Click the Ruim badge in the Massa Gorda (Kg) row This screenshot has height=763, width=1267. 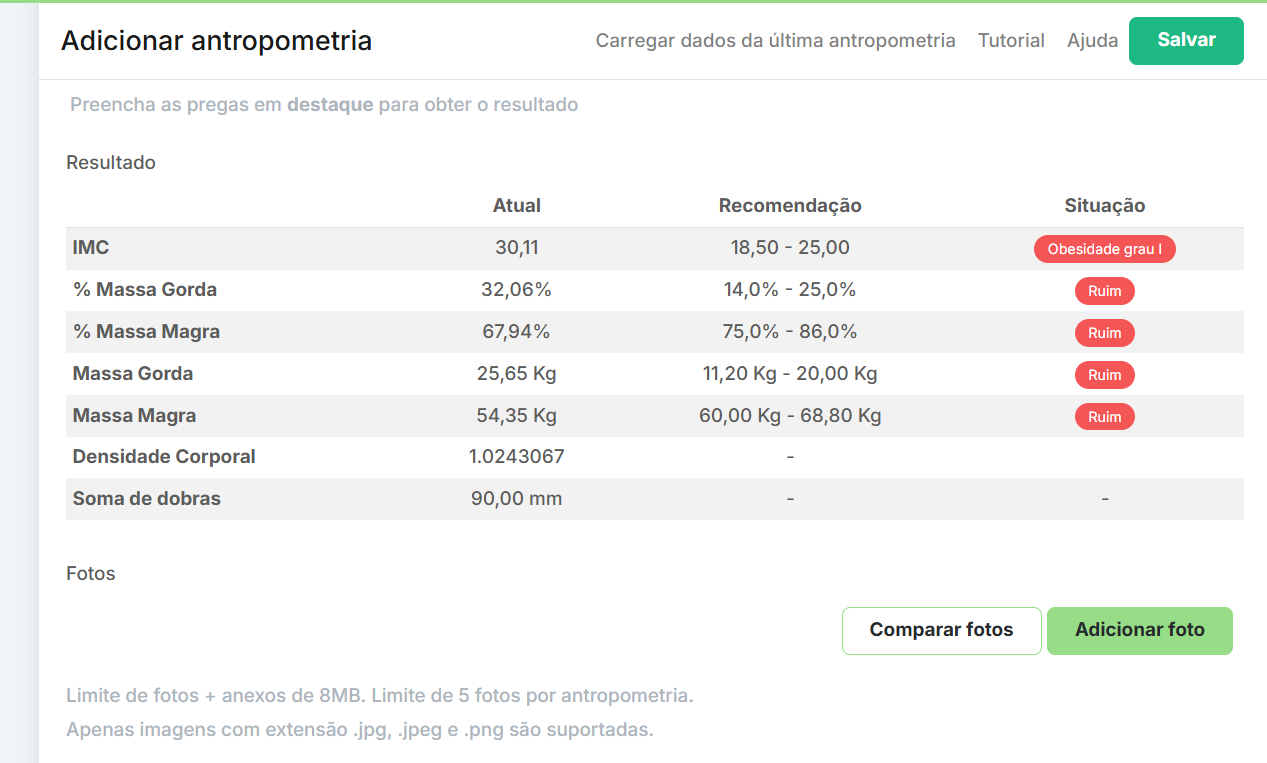click(1104, 375)
